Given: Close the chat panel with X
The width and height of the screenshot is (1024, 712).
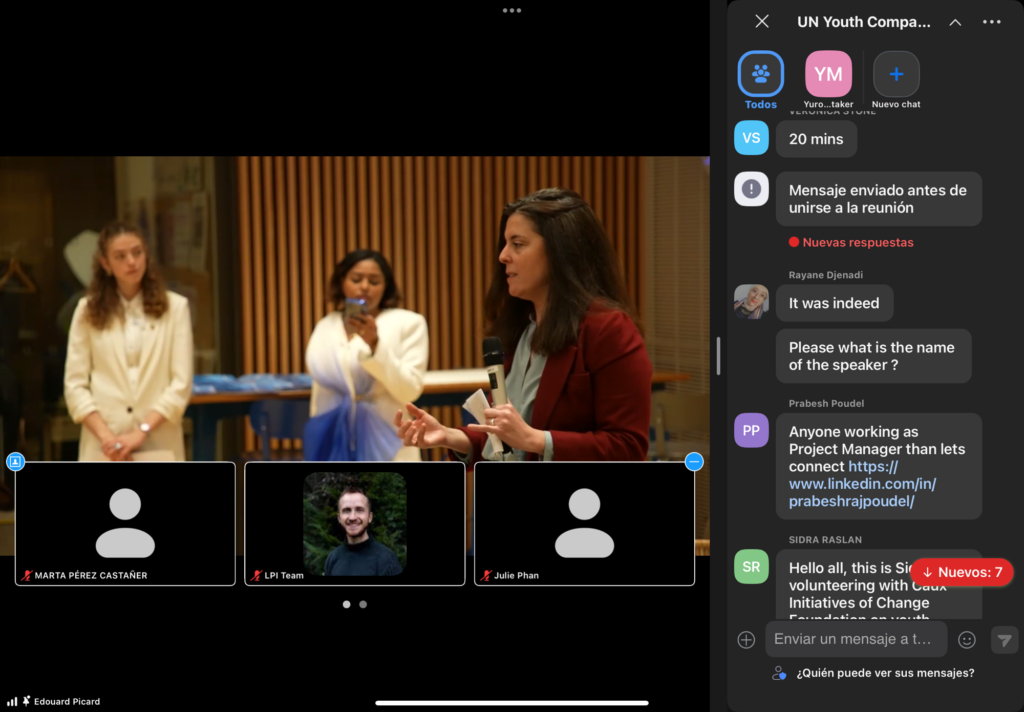Looking at the screenshot, I should pyautogui.click(x=762, y=21).
